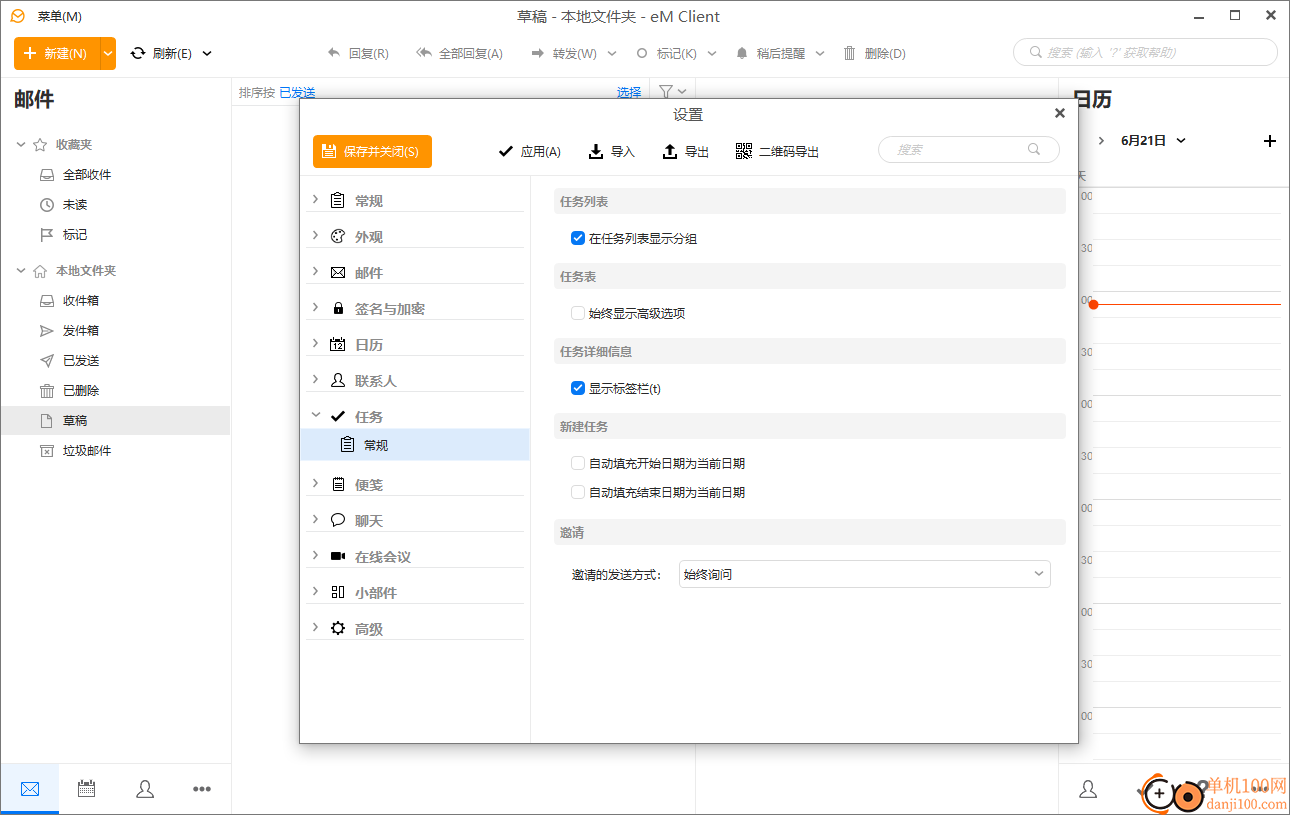Select the 小部件 widgets icon
Screen dimensions: 1290x815
tap(338, 592)
